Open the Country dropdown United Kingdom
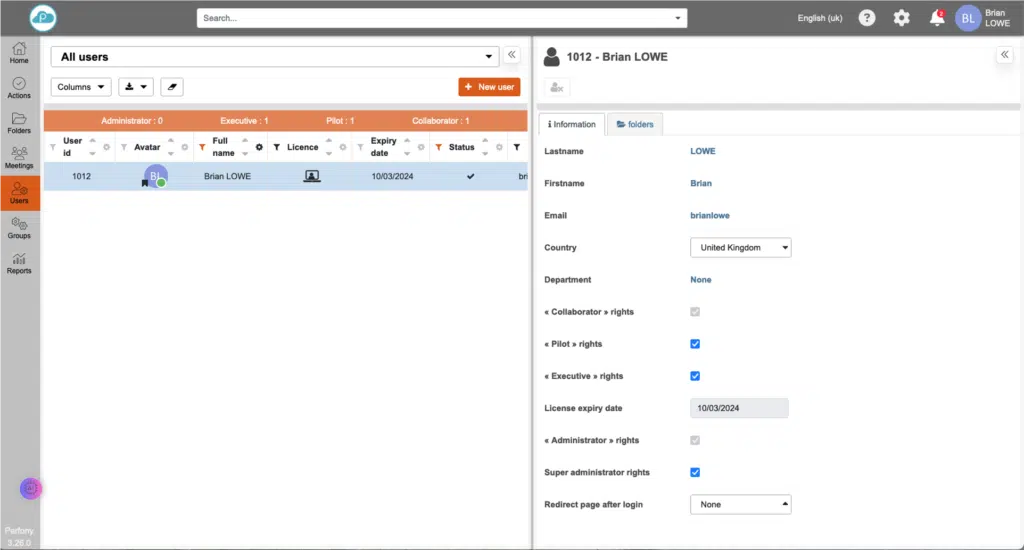Image resolution: width=1024 pixels, height=550 pixels. [740, 248]
